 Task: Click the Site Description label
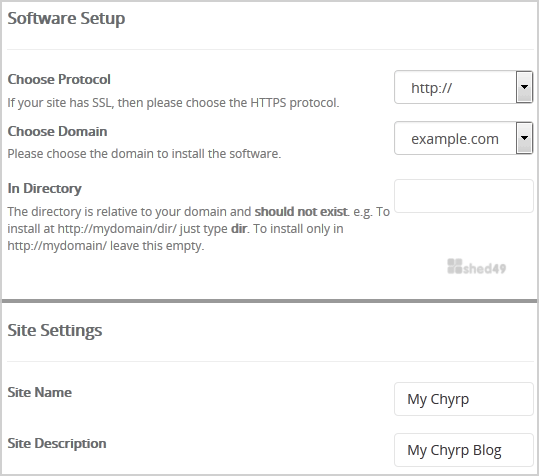click(x=57, y=443)
